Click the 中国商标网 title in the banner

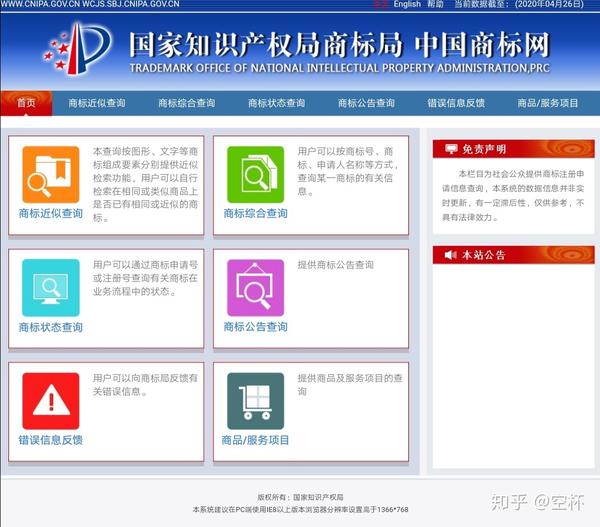click(x=483, y=45)
